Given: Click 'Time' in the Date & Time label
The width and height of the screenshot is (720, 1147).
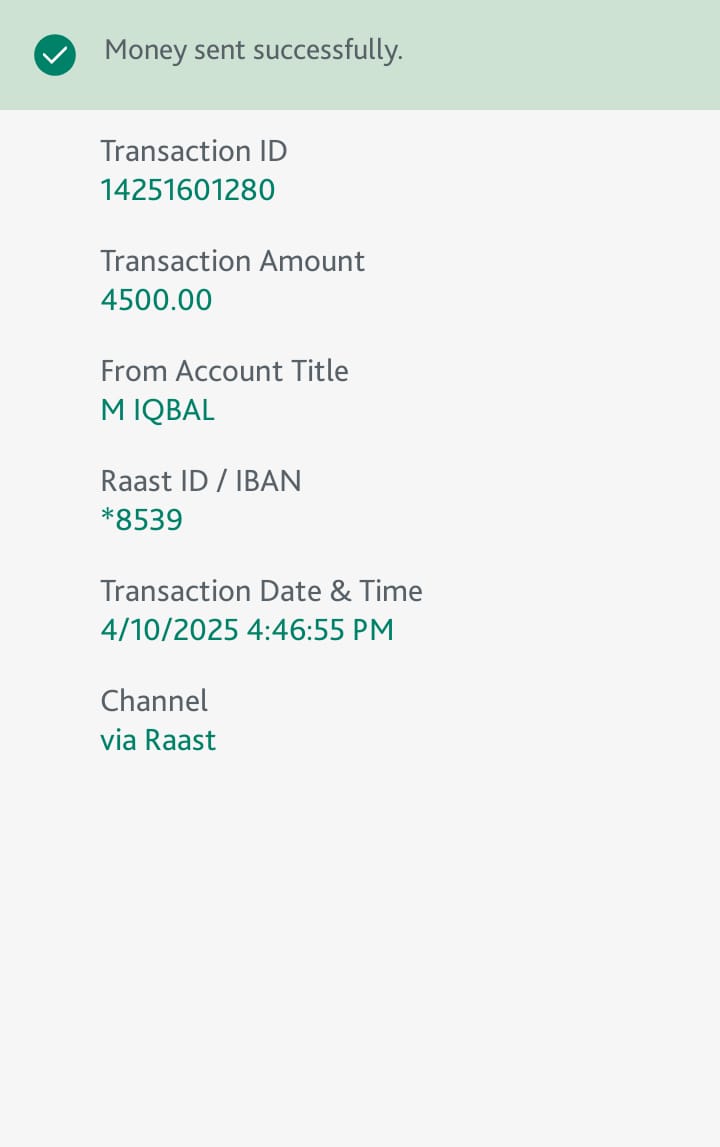Looking at the screenshot, I should [391, 591].
